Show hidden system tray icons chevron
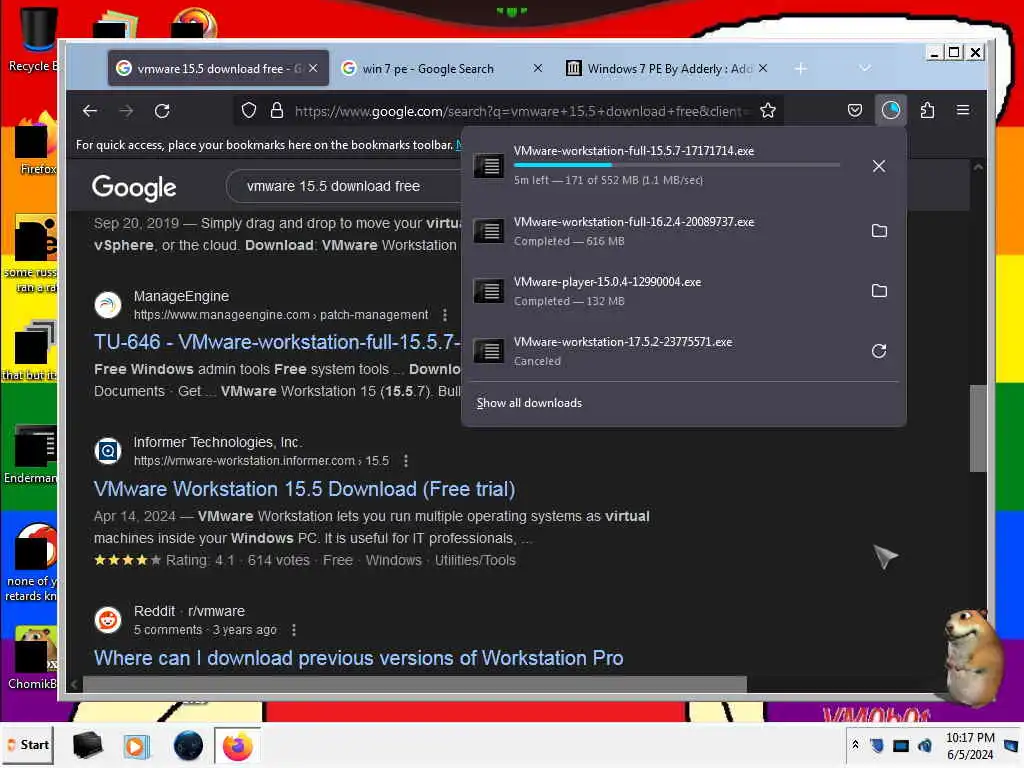The height and width of the screenshot is (768, 1024). pos(855,745)
